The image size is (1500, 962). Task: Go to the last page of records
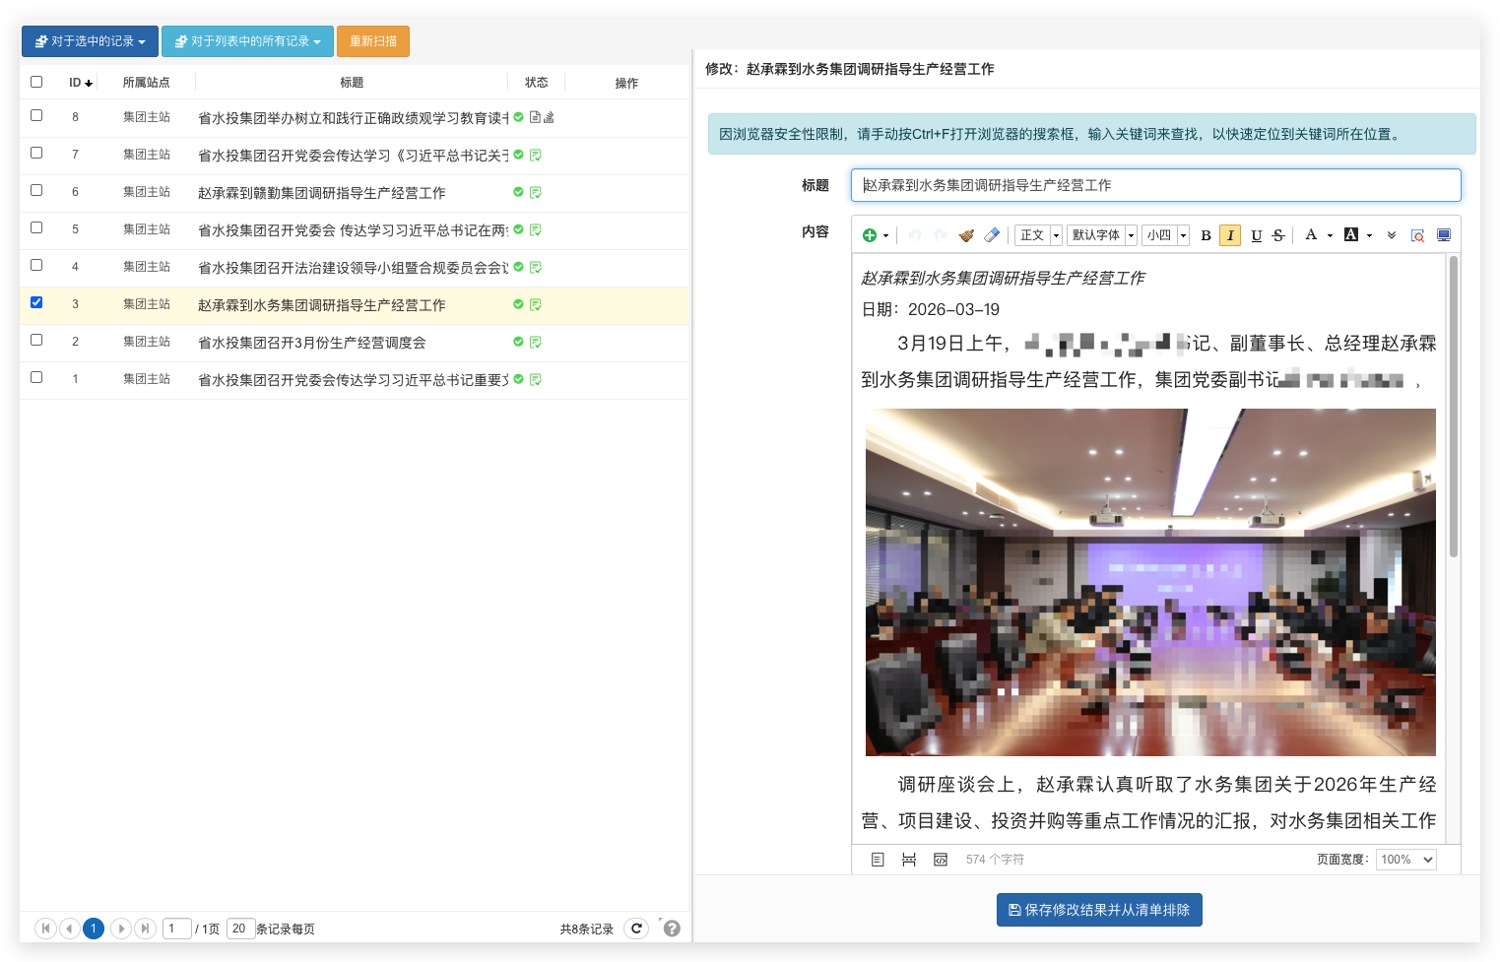click(x=145, y=929)
